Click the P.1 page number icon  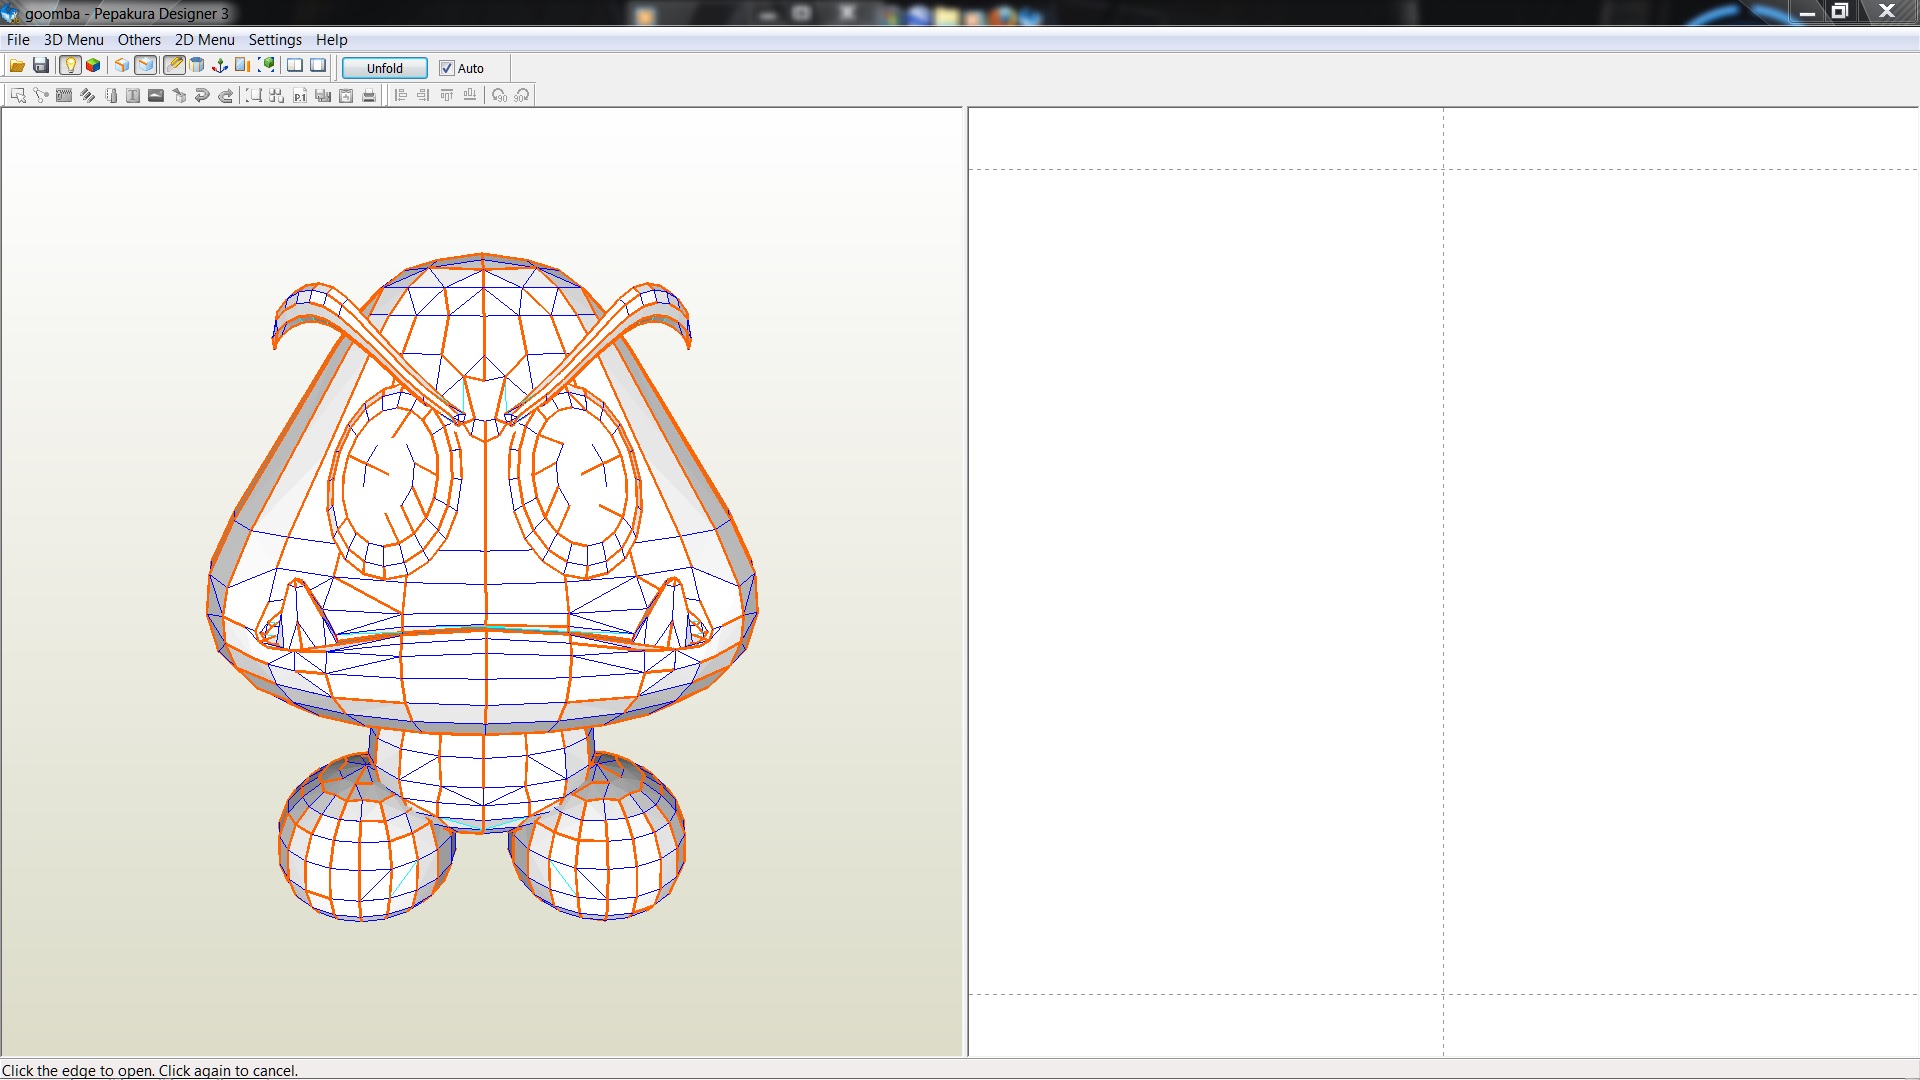click(300, 96)
